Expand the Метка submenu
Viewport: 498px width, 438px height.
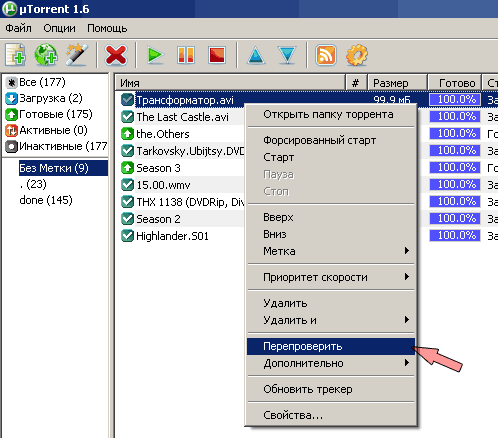(x=332, y=251)
